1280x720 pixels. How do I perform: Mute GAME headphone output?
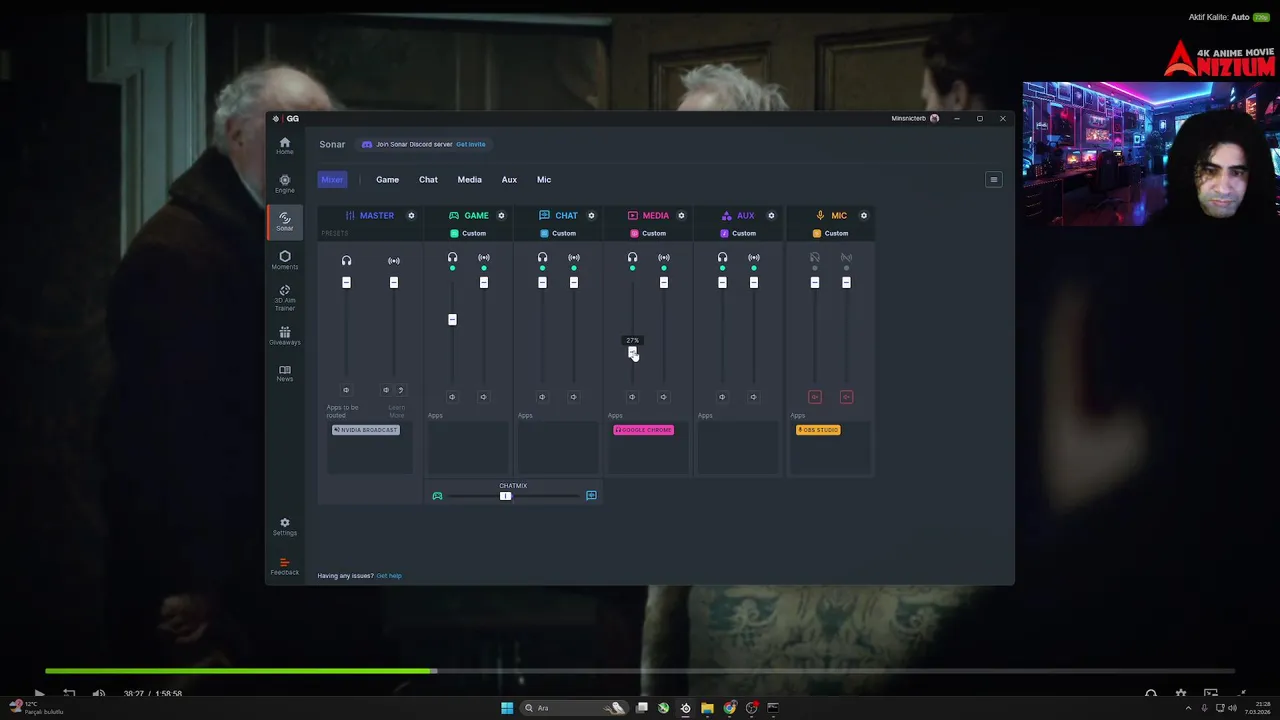[452, 397]
